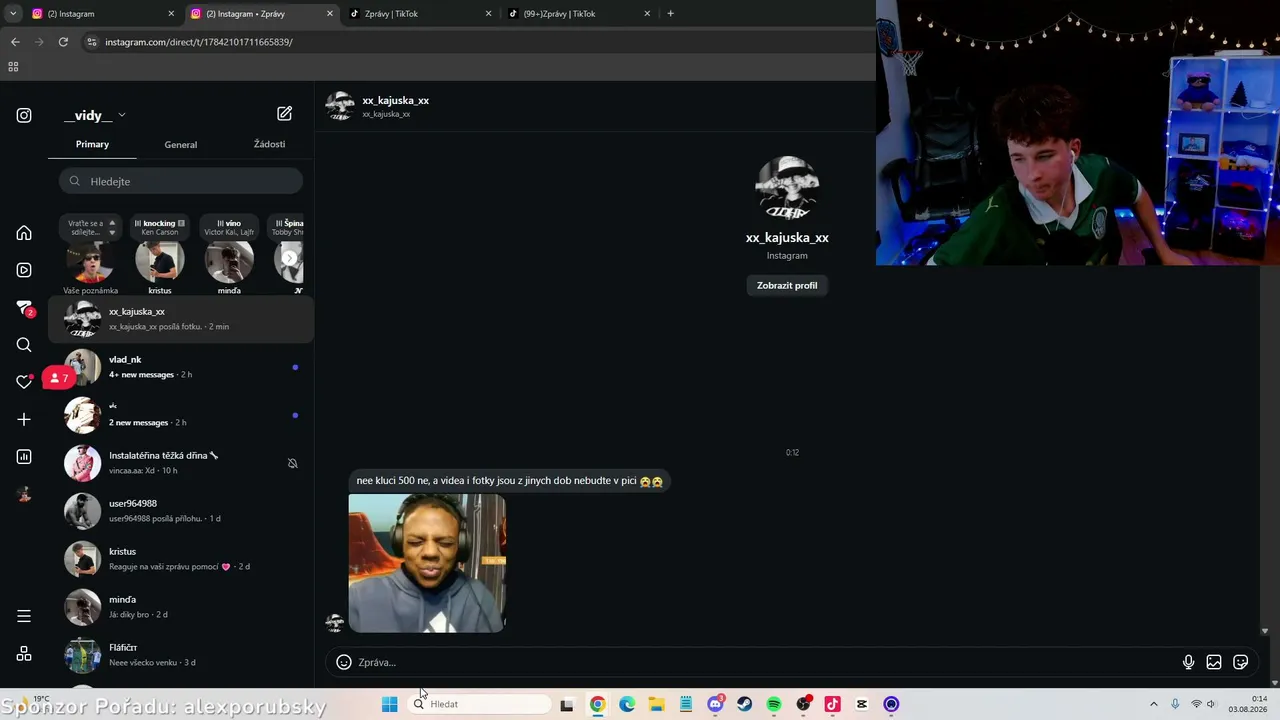The image size is (1280, 720).
Task: Open the xx_kajuska_xx conversation in the list
Action: [181, 319]
